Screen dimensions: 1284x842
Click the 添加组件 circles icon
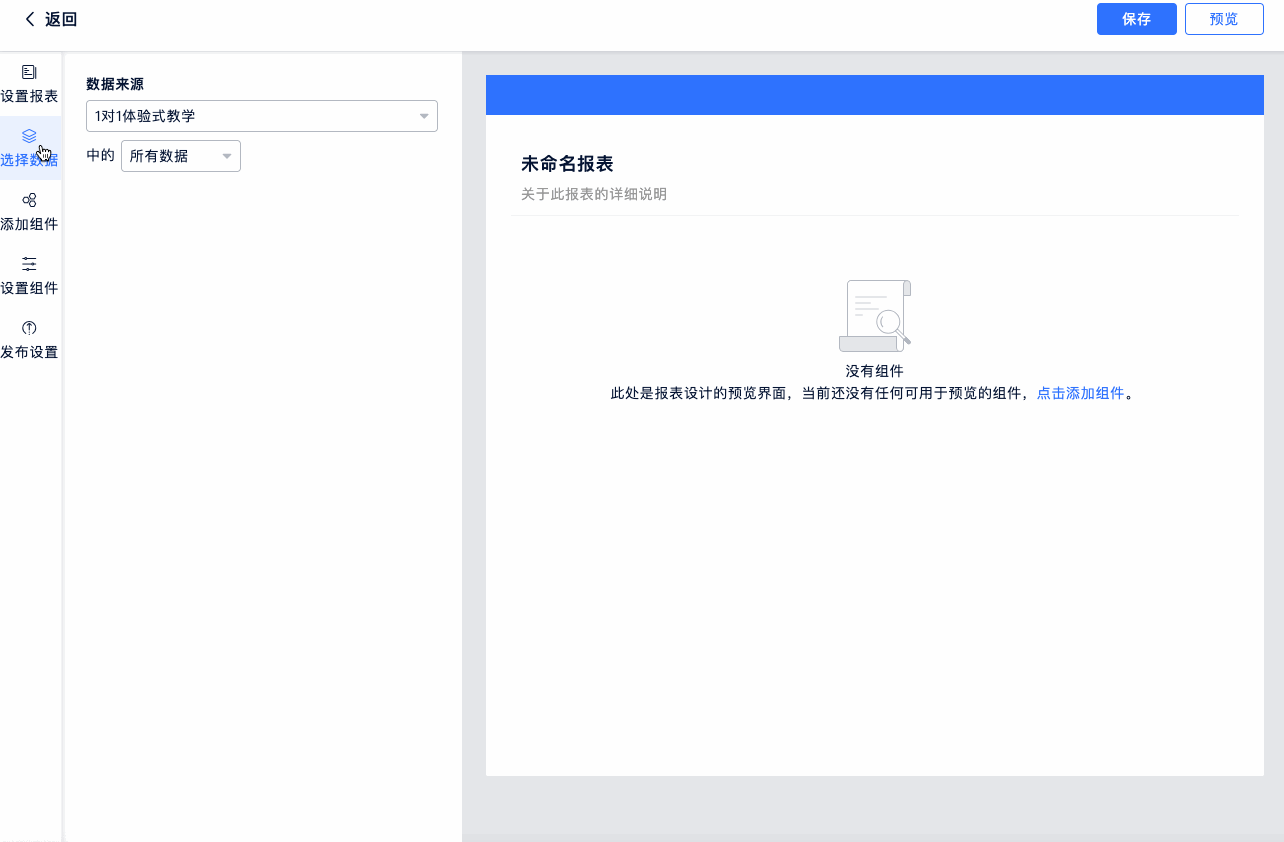tap(29, 200)
